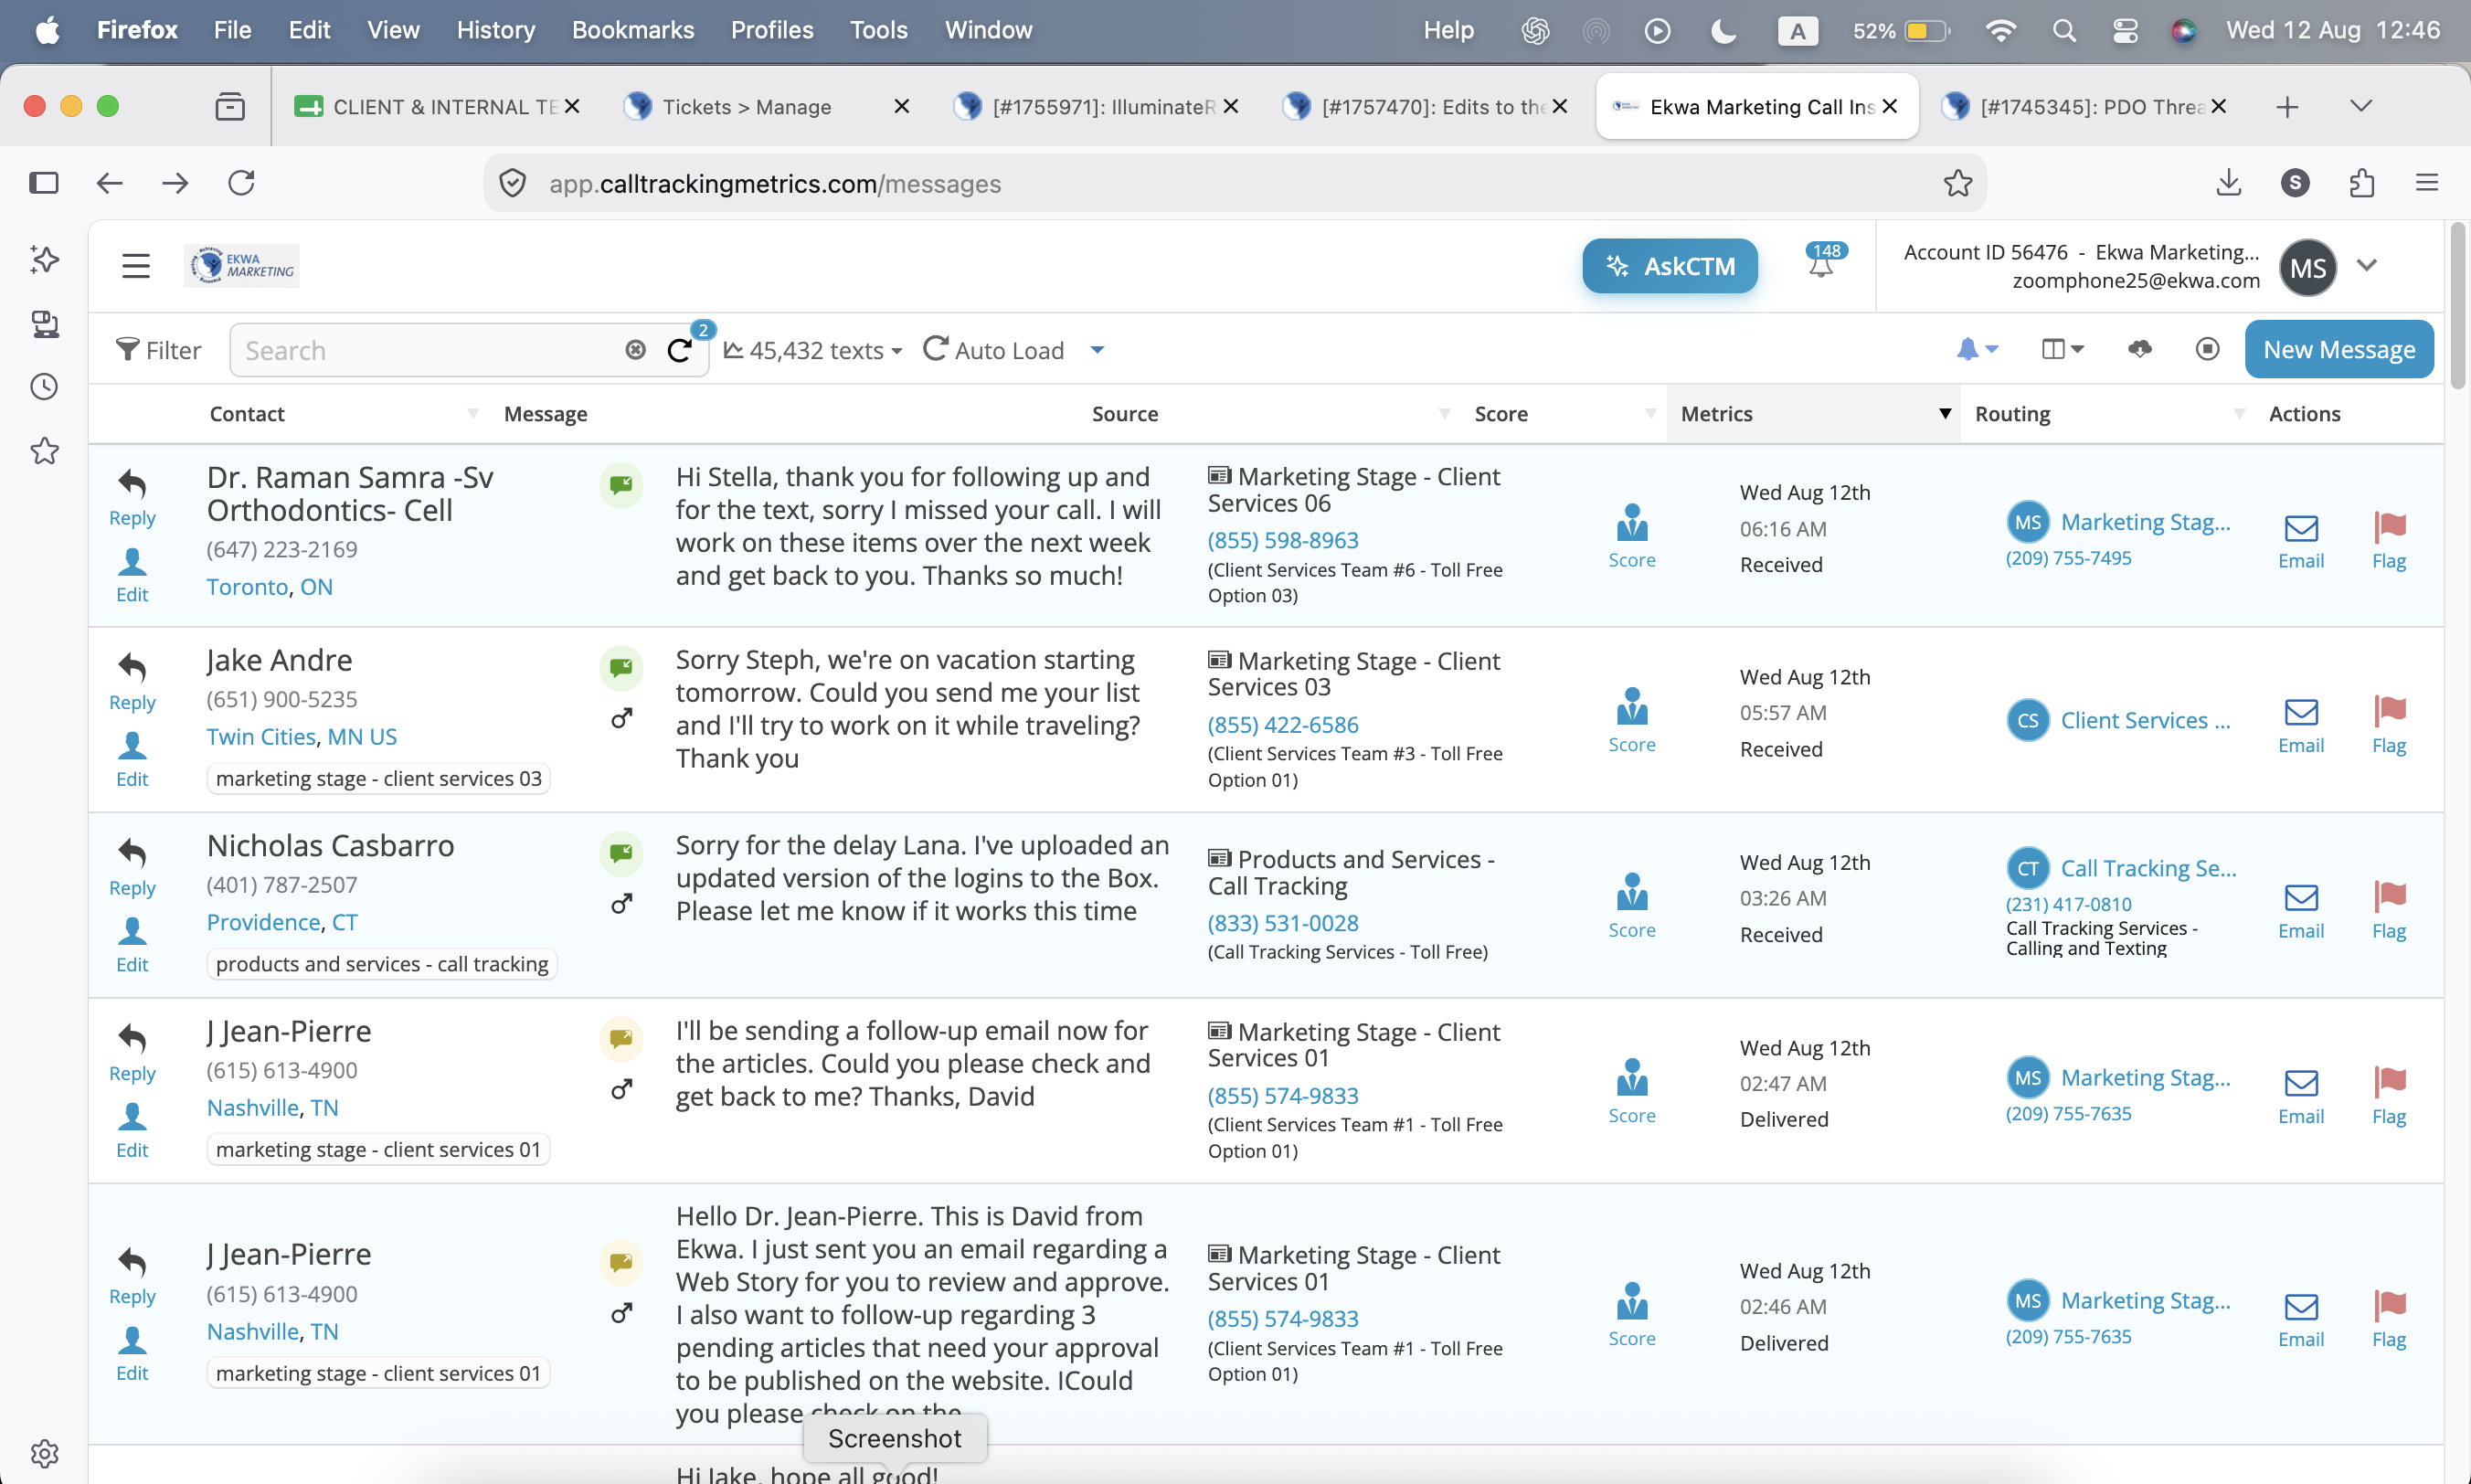Toggle macOS Focus moon icon
Viewport: 2471px width, 1484px height.
(1723, 30)
